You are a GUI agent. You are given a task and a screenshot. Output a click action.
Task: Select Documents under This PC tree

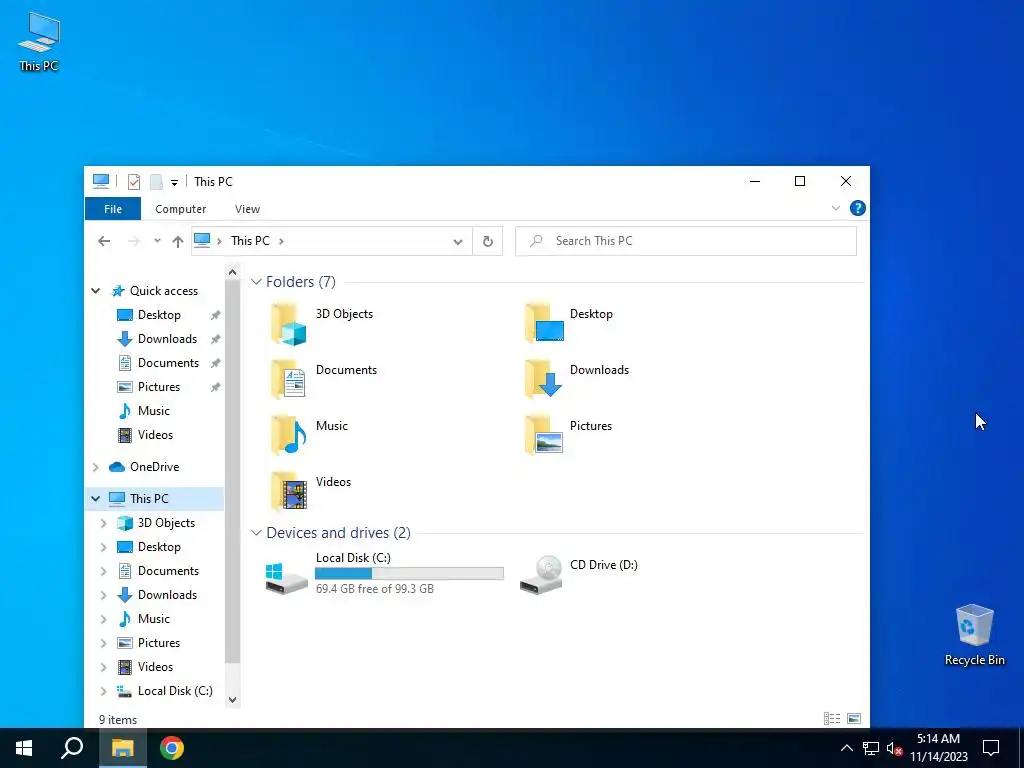click(168, 571)
